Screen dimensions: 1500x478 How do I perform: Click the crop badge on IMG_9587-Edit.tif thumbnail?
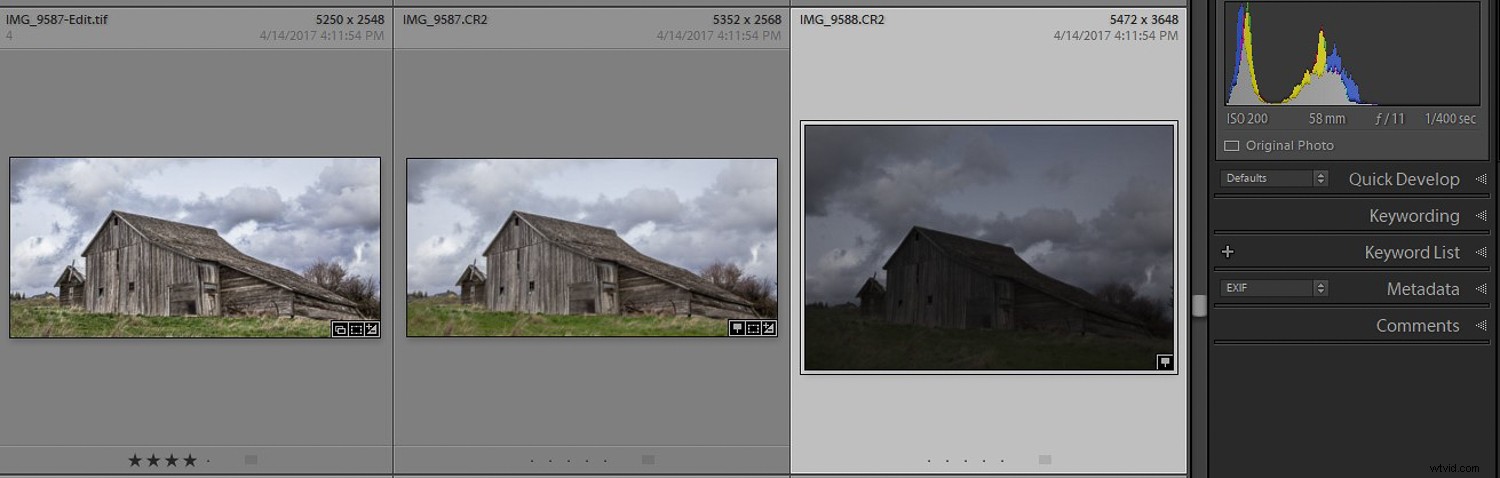pyautogui.click(x=356, y=328)
